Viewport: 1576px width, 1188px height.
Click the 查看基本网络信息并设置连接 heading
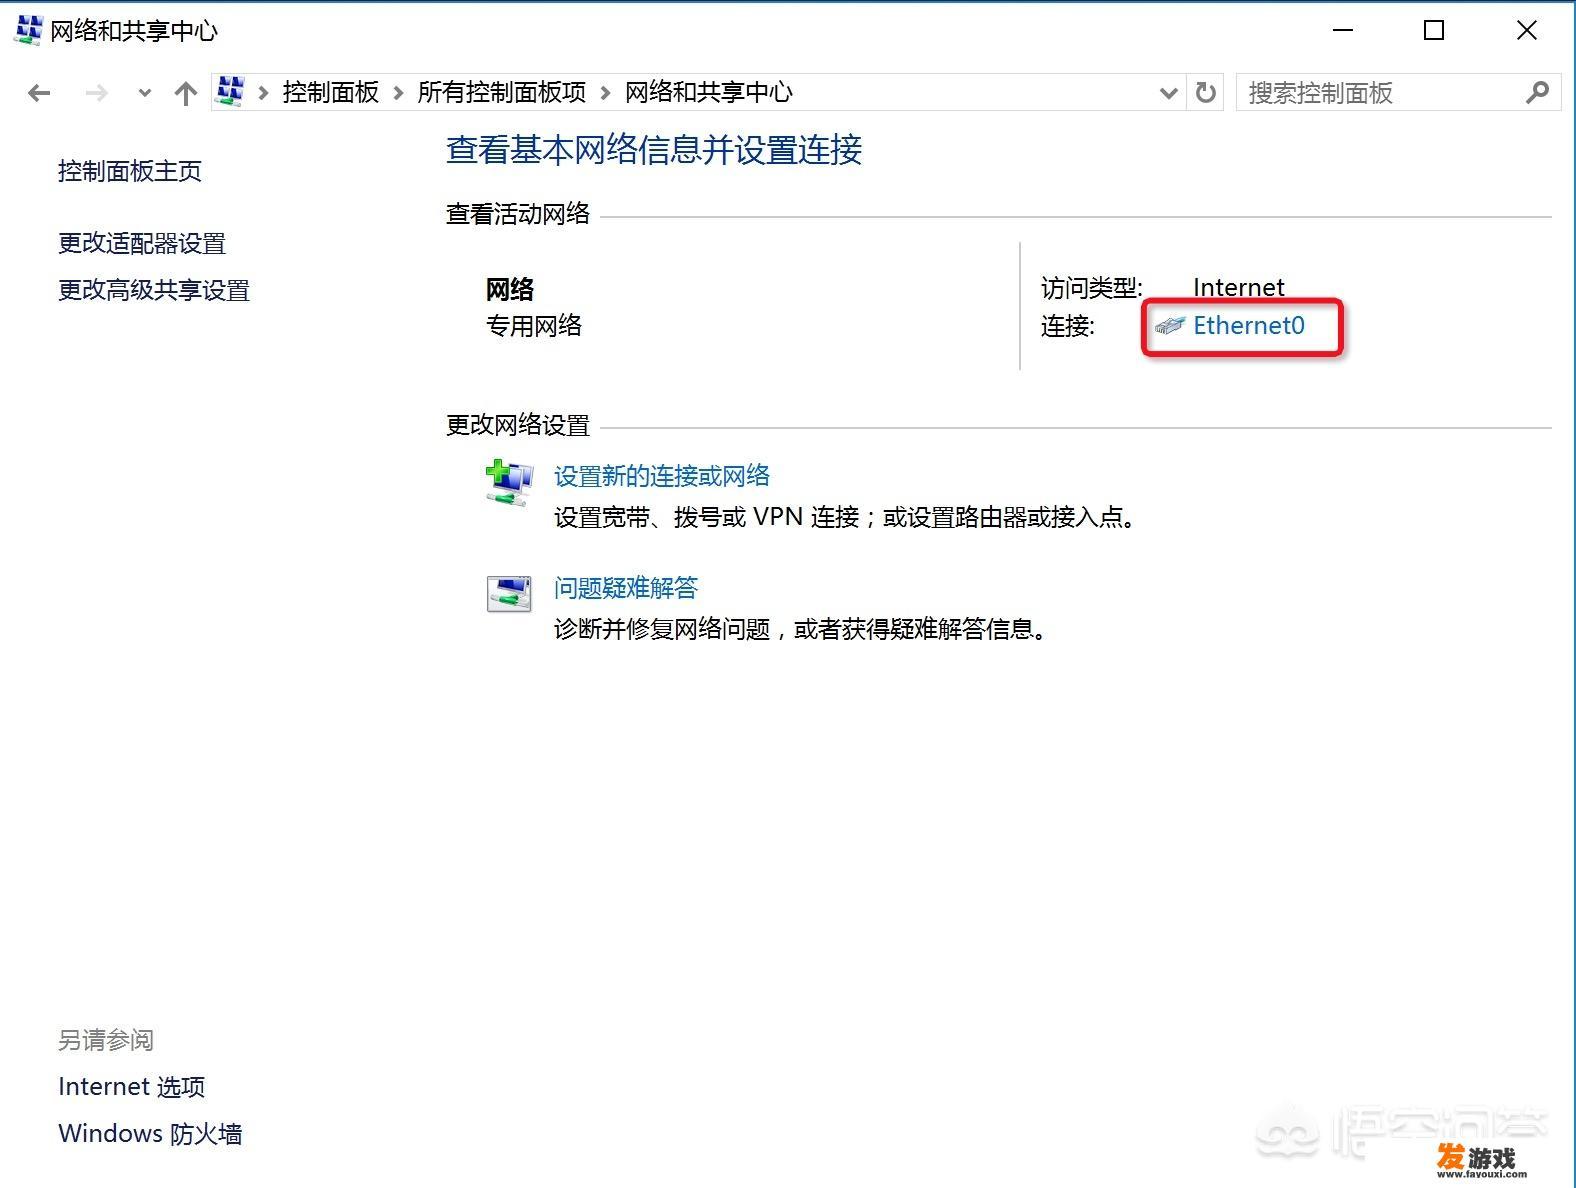pos(654,150)
